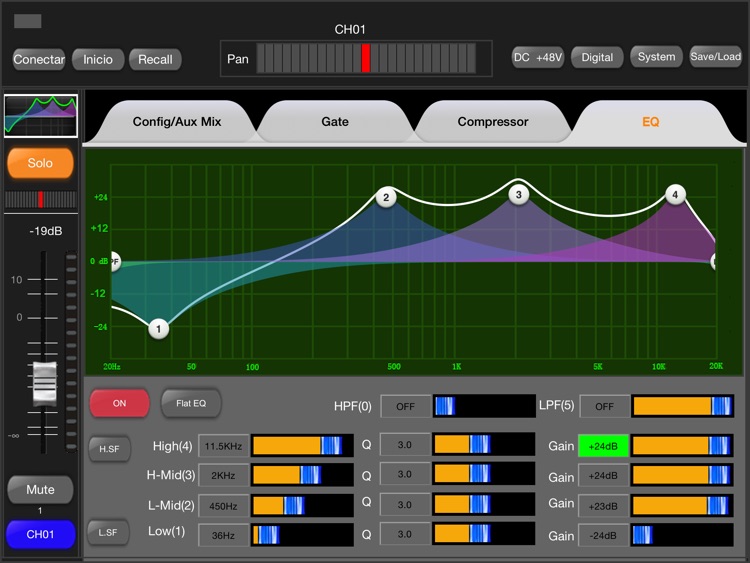Adjust the LPF(5) frequency slider
The height and width of the screenshot is (563, 750).
[x=682, y=406]
